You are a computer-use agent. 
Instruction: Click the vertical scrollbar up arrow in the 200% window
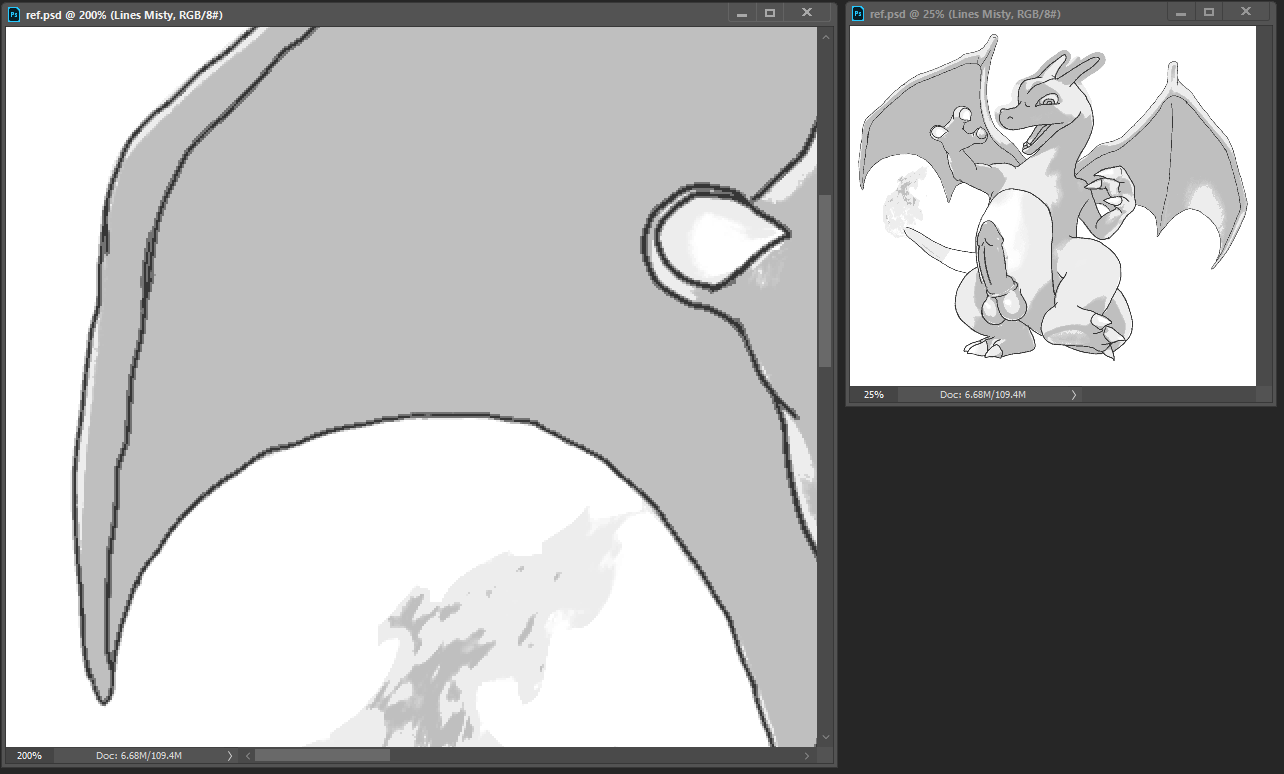[825, 37]
